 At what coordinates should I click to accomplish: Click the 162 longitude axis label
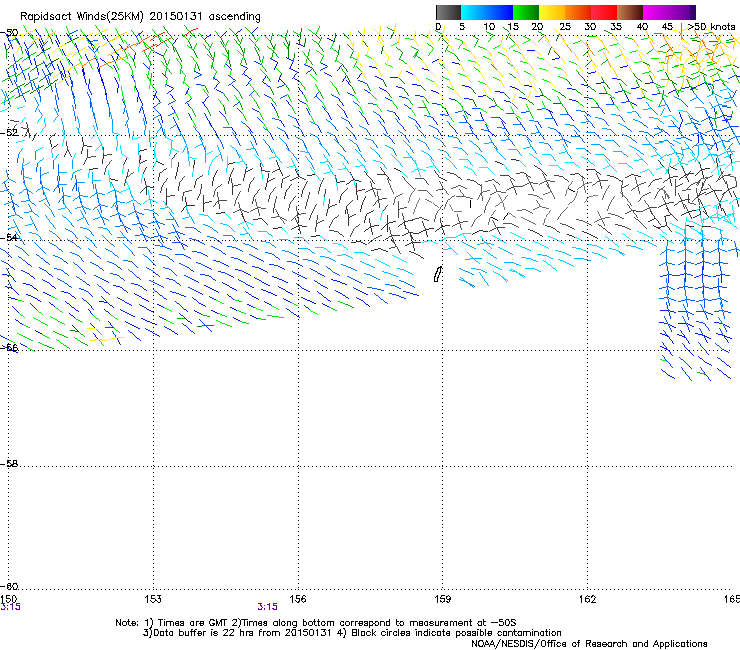click(x=587, y=599)
